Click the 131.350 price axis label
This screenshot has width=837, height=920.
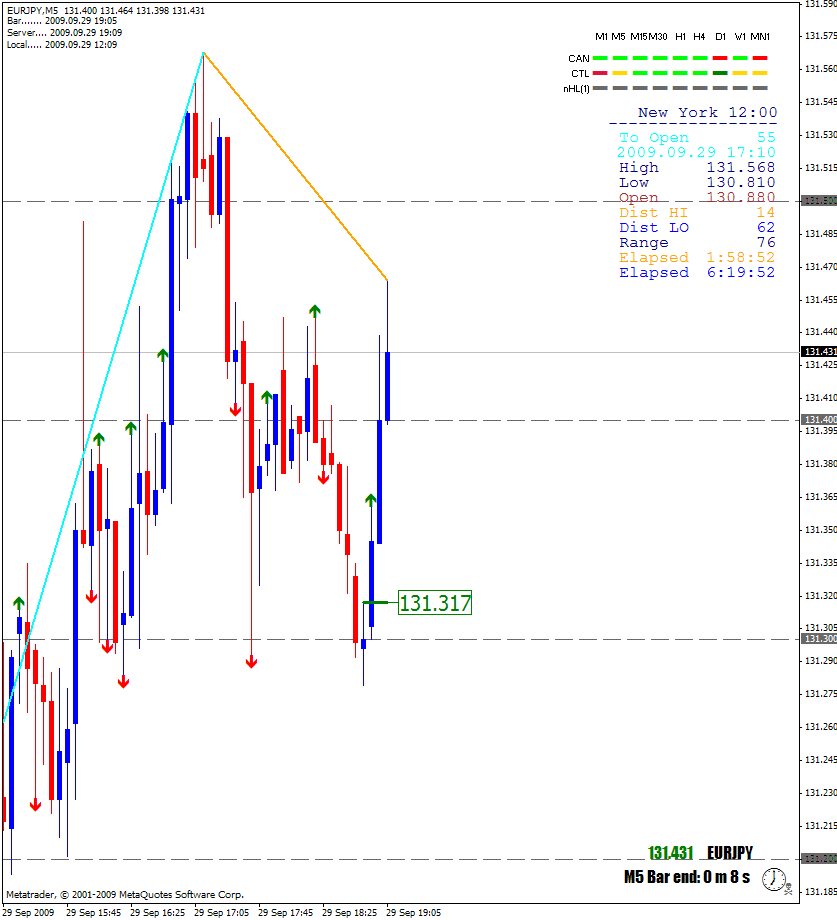[x=821, y=530]
